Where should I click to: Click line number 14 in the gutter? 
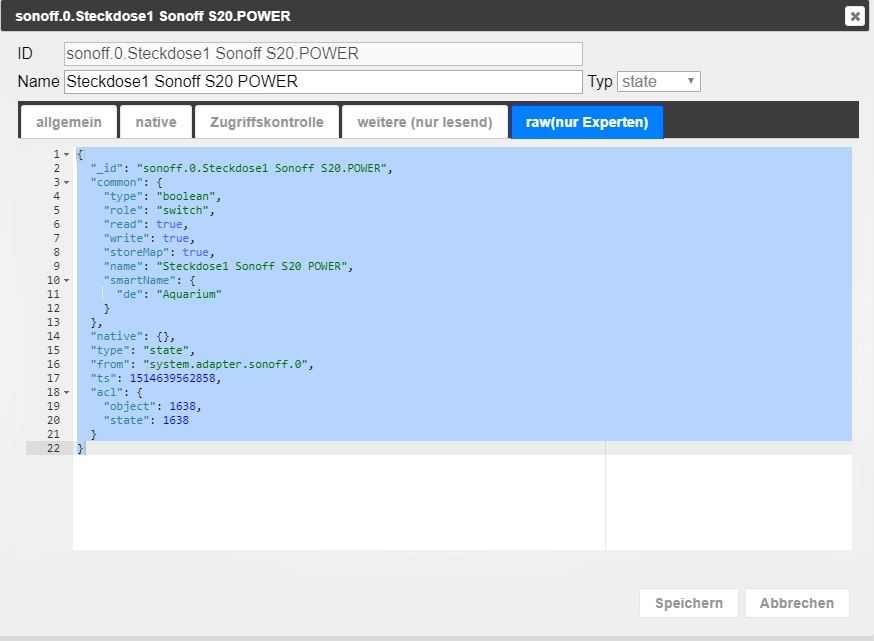pos(53,336)
